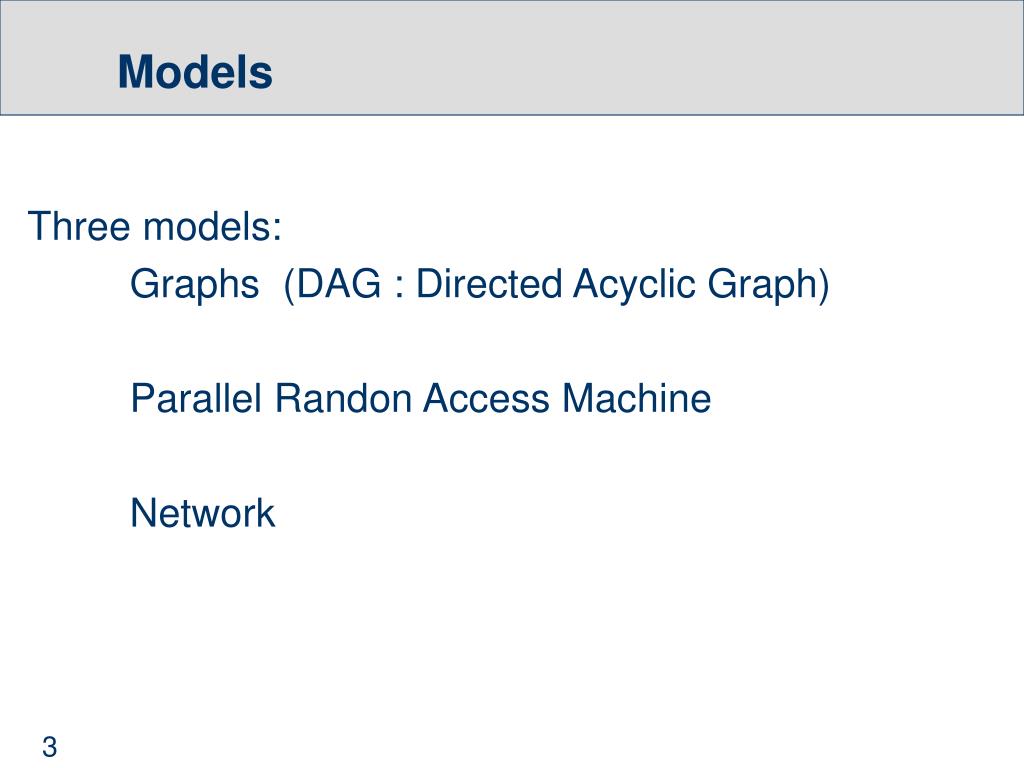Select the word "Directed"
Image resolution: width=1024 pixels, height=768 pixels.
click(x=488, y=285)
